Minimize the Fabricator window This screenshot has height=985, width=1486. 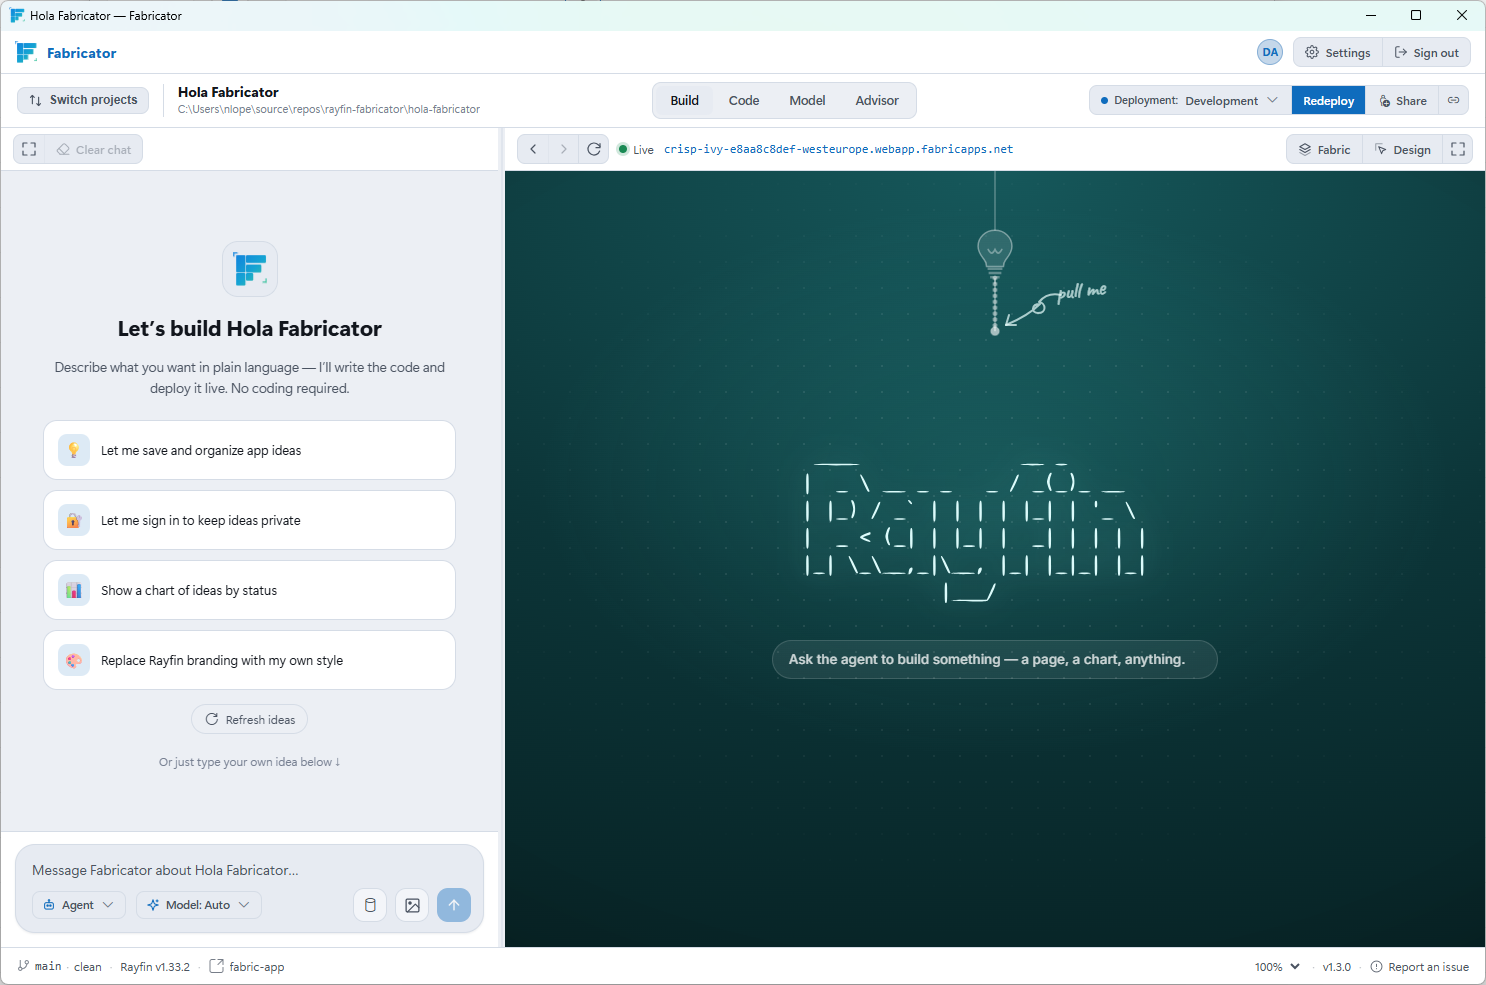click(x=1370, y=15)
